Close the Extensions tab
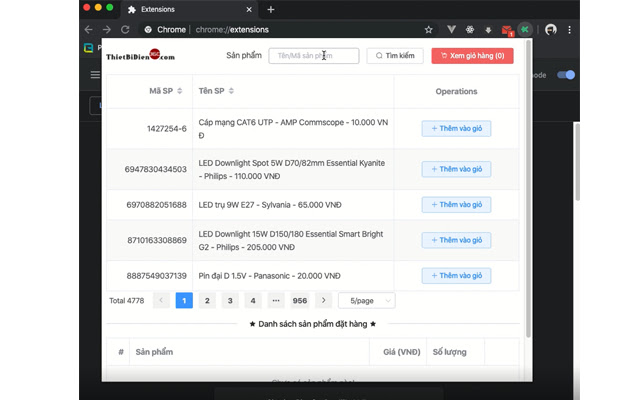640x400 pixels. click(x=249, y=9)
